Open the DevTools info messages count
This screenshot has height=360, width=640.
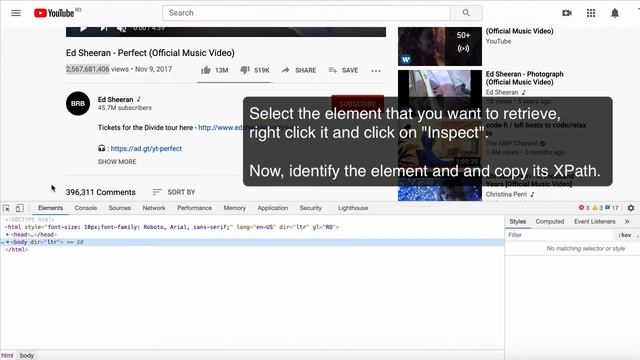[x=612, y=208]
